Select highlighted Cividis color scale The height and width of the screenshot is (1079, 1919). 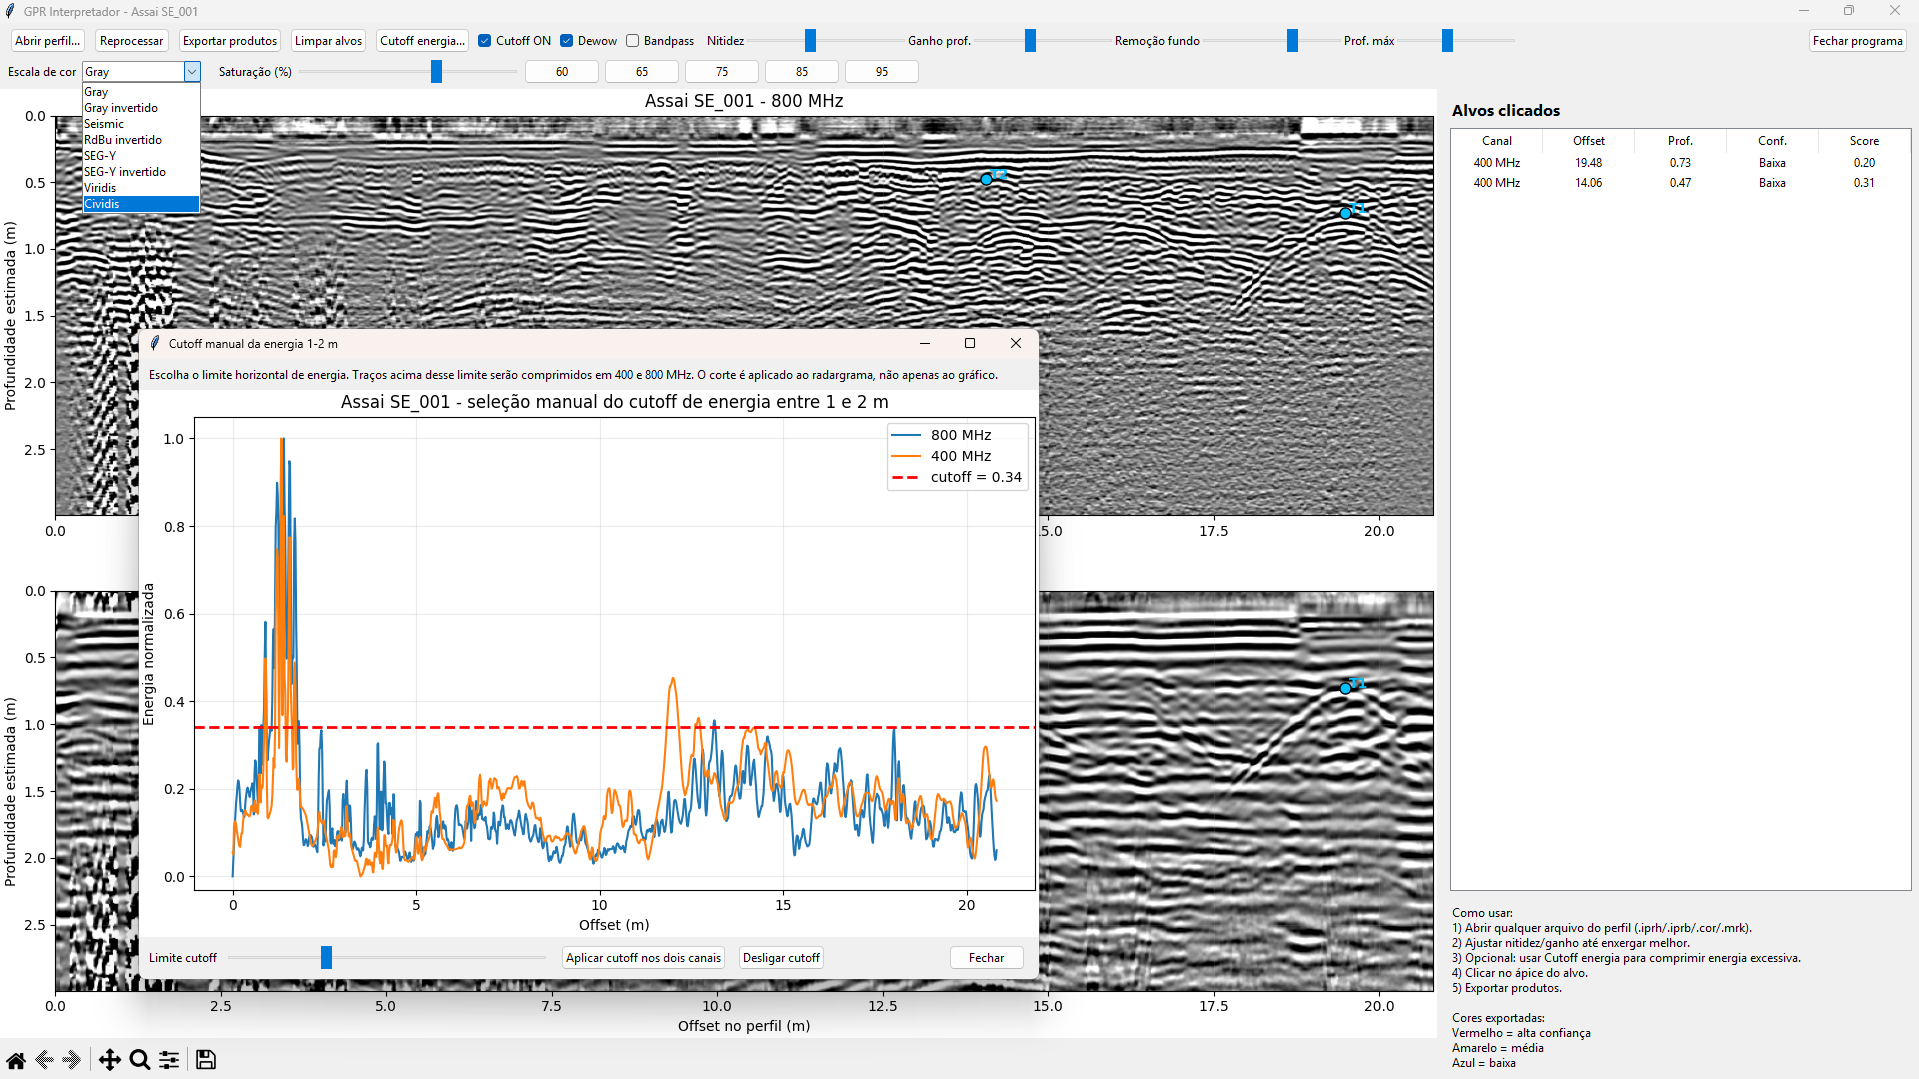tap(141, 204)
